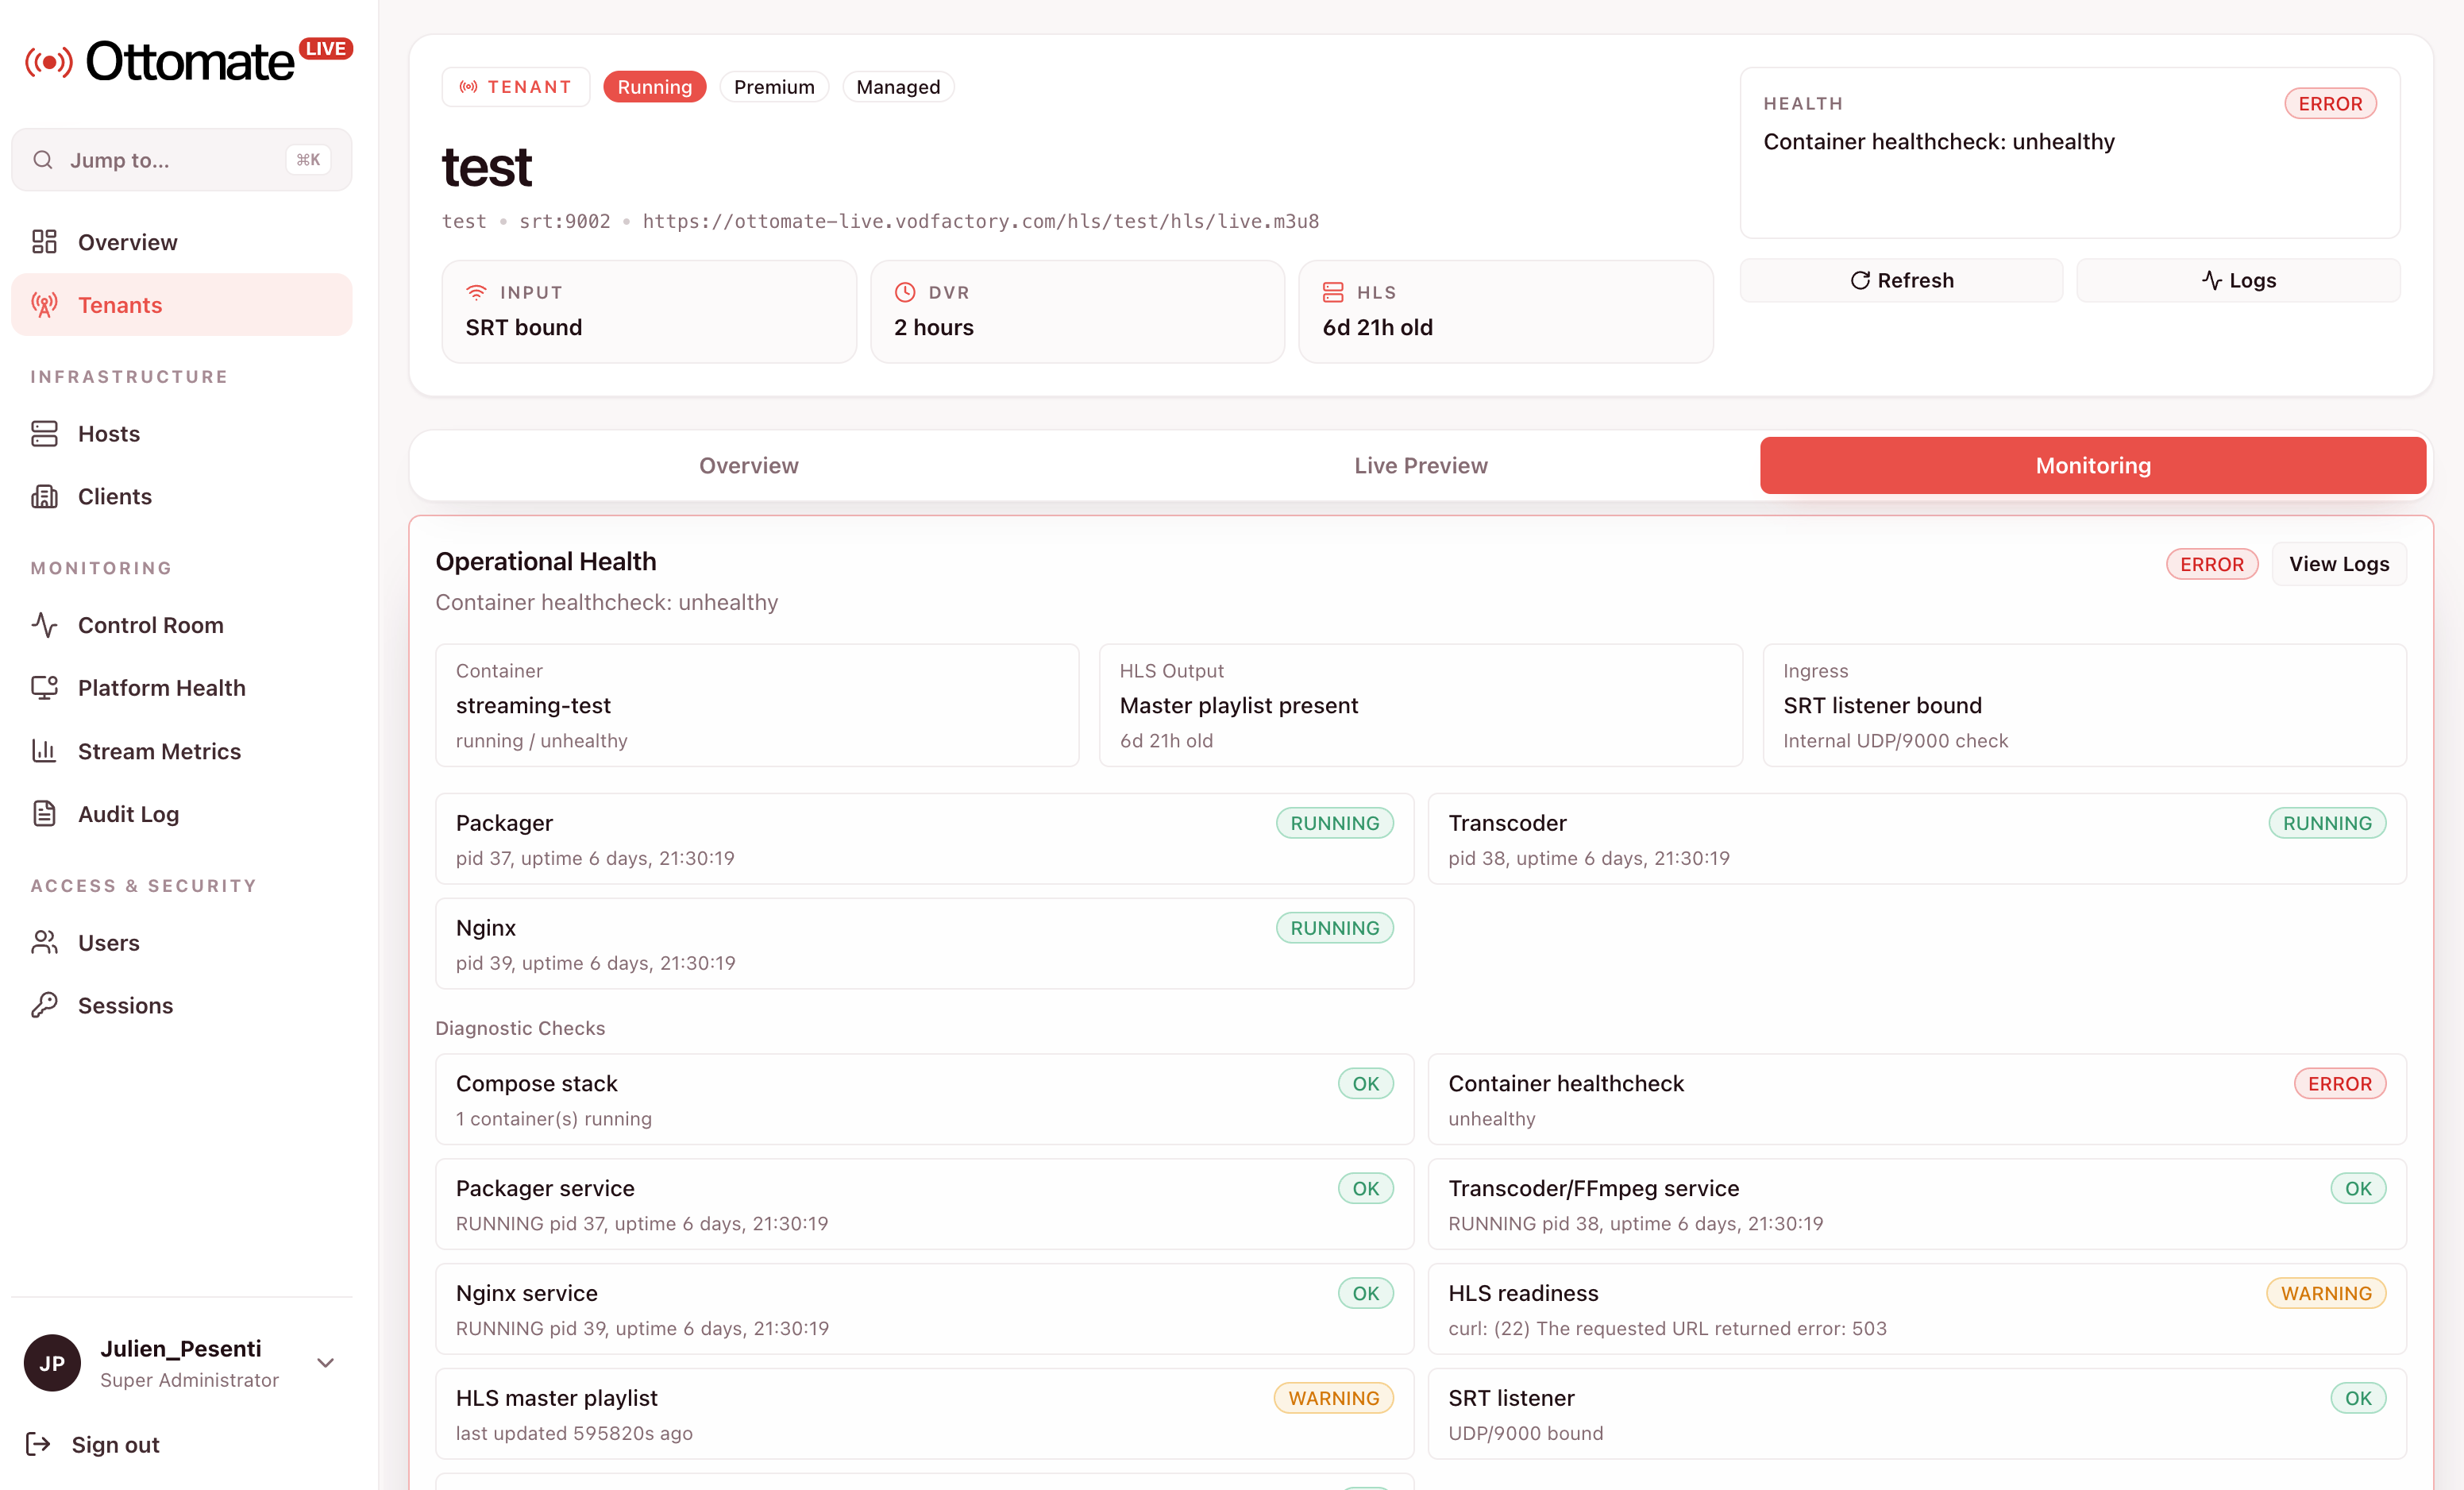Click the Nginx service check row
Image resolution: width=2464 pixels, height=1490 pixels.
(x=925, y=1309)
